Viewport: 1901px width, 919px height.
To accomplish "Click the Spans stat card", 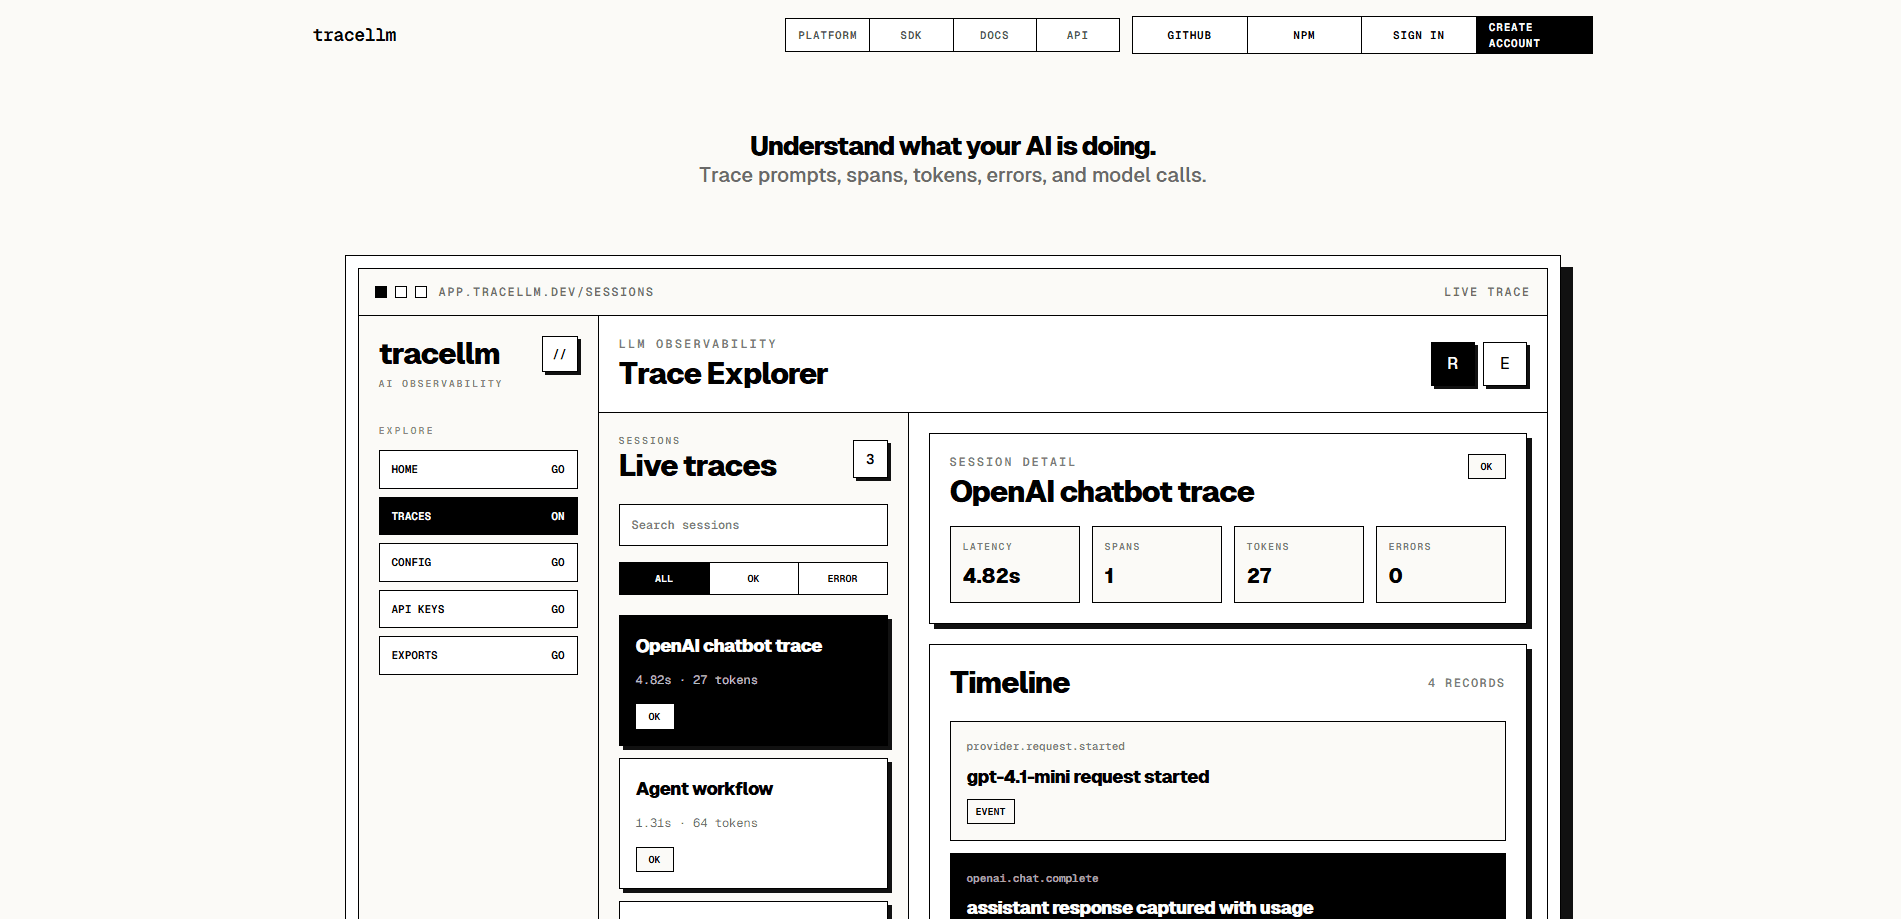I will tap(1157, 564).
